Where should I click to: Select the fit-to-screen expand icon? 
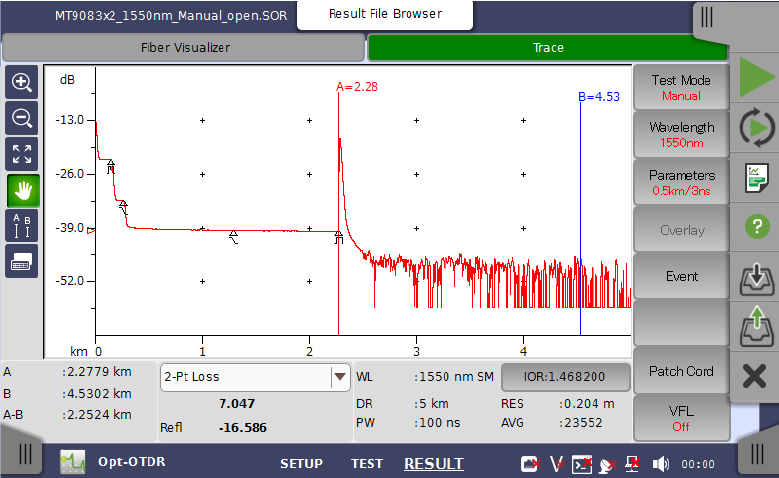click(21, 153)
